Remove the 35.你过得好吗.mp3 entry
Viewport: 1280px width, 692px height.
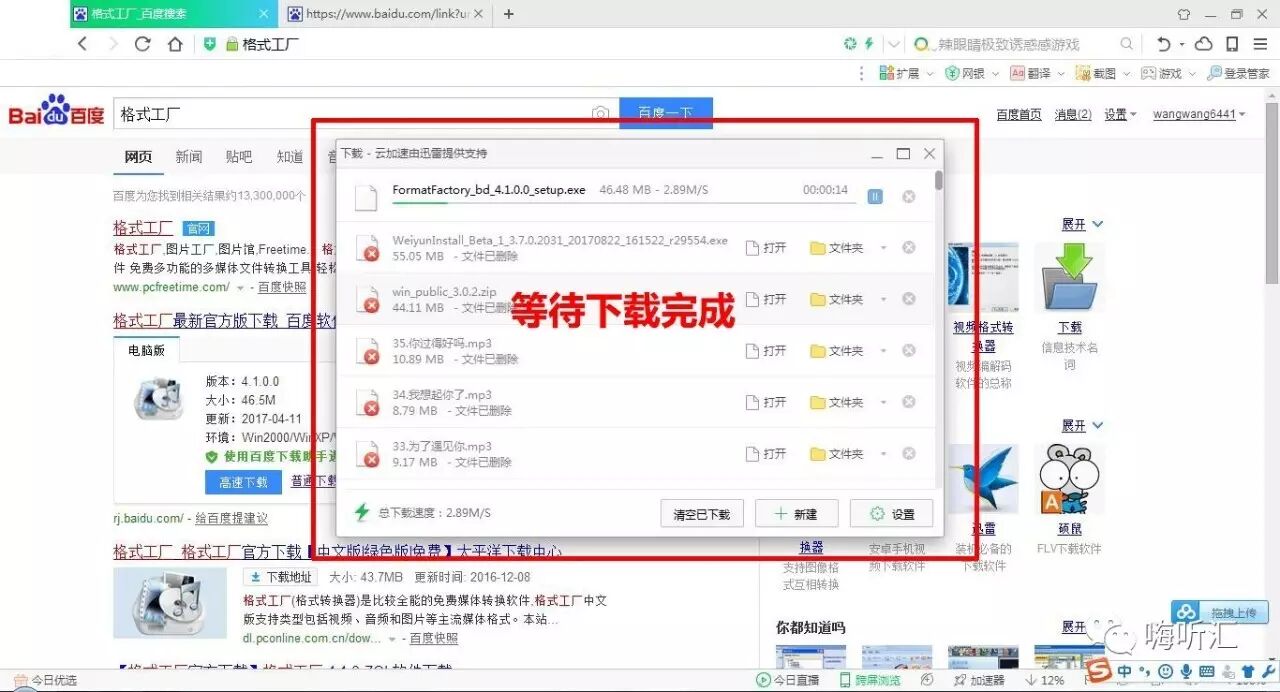tap(909, 350)
